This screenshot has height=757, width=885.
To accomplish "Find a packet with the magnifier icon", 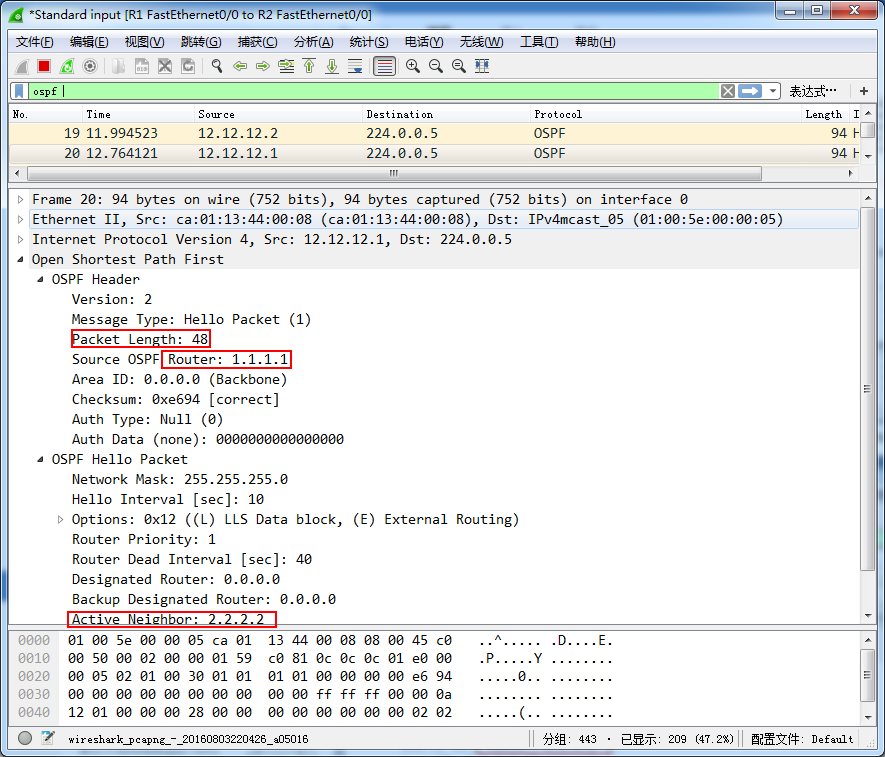I will pos(217,66).
